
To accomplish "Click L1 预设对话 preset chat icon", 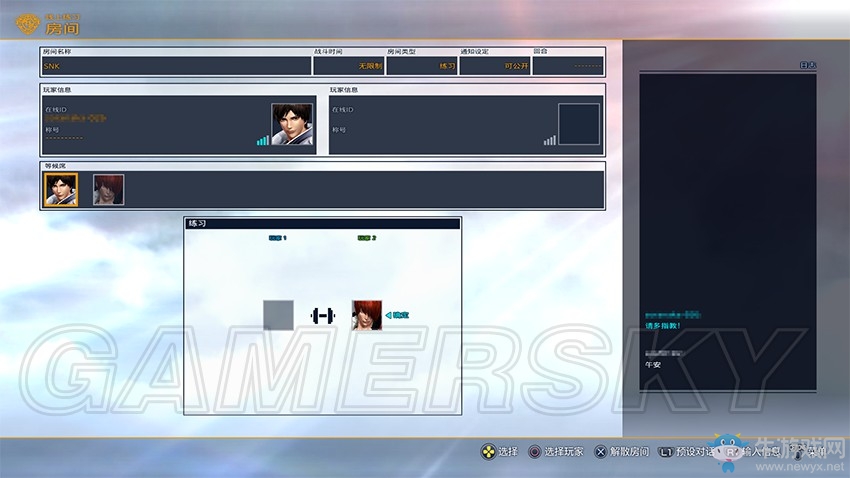I will (x=666, y=451).
